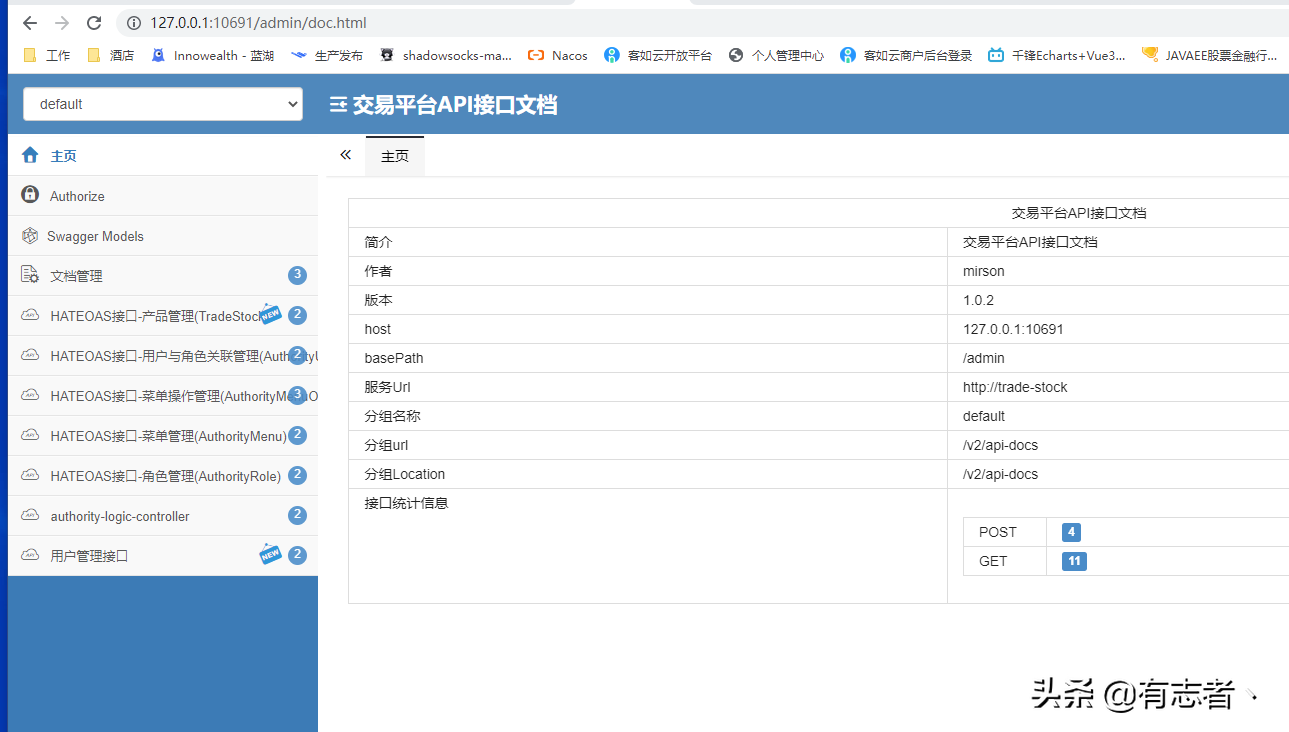
Task: Open the default group selector dropdown
Action: (x=162, y=104)
